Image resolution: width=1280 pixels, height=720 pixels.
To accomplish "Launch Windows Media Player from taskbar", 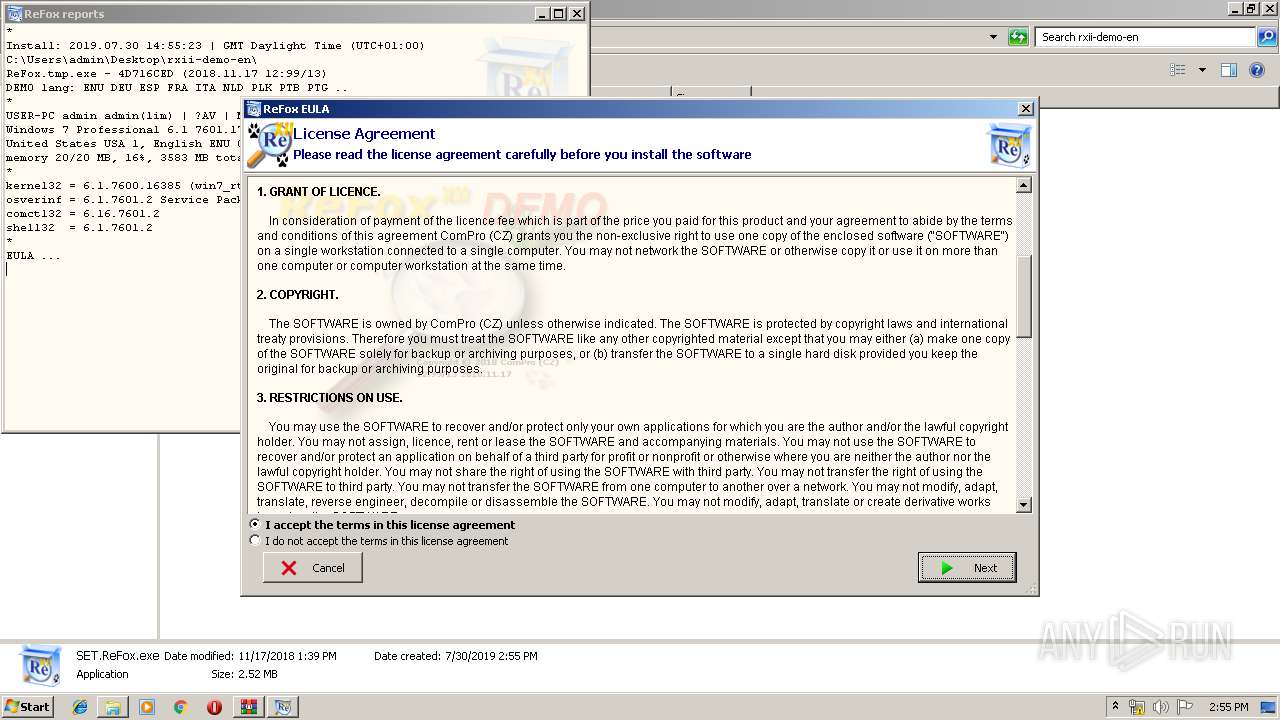I will [x=147, y=707].
